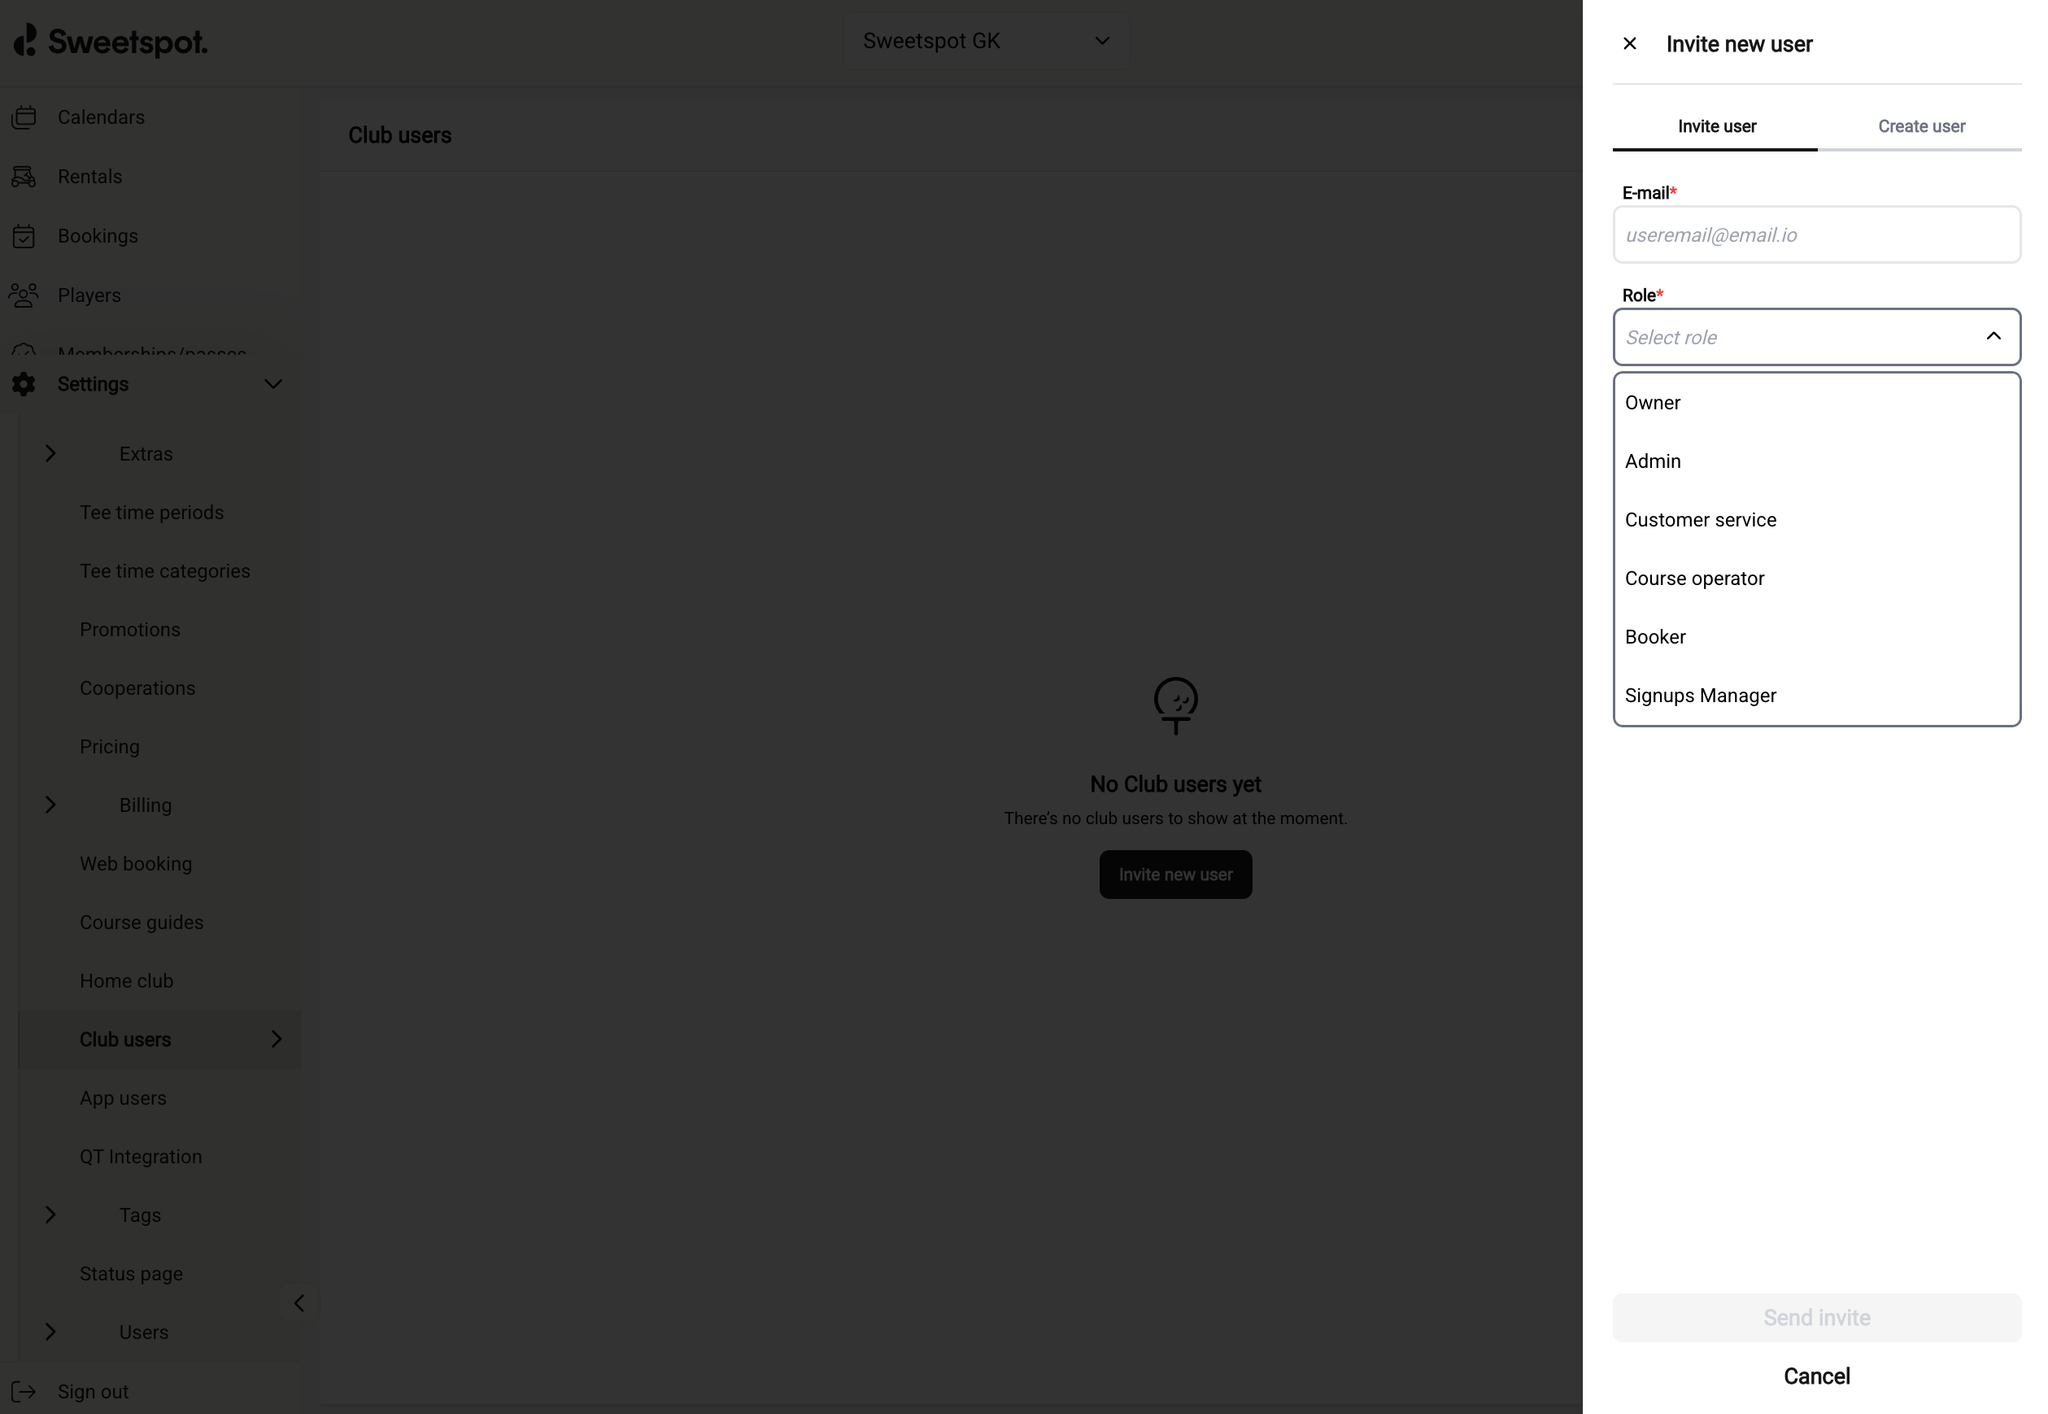Click the Sweetspot logo
The height and width of the screenshot is (1414, 2048).
[x=110, y=41]
